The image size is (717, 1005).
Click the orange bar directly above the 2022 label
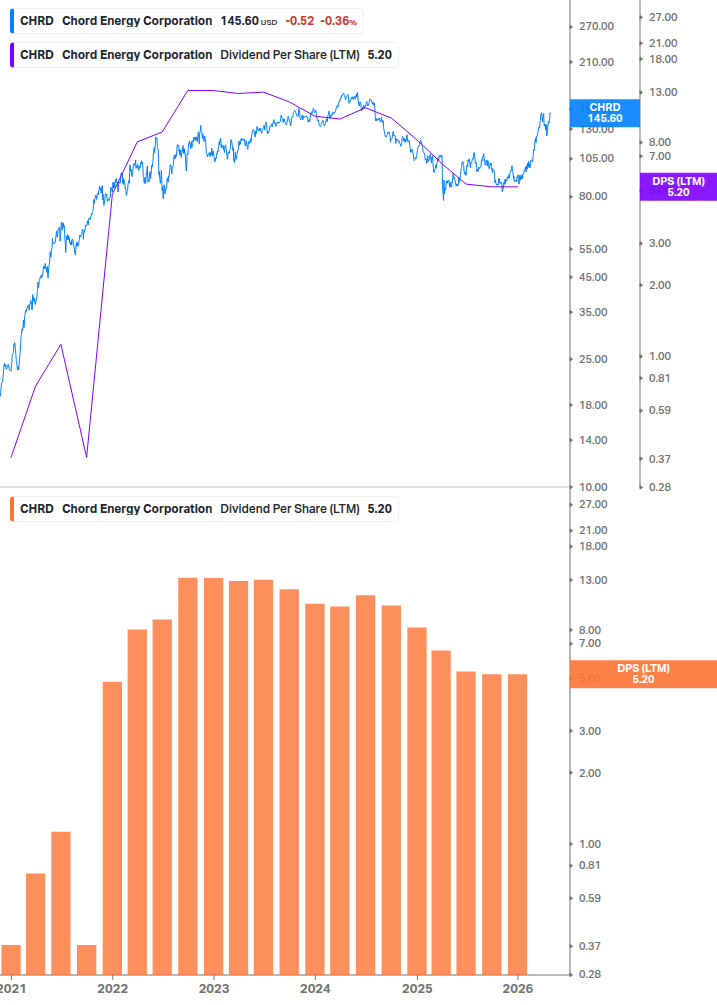(x=112, y=828)
